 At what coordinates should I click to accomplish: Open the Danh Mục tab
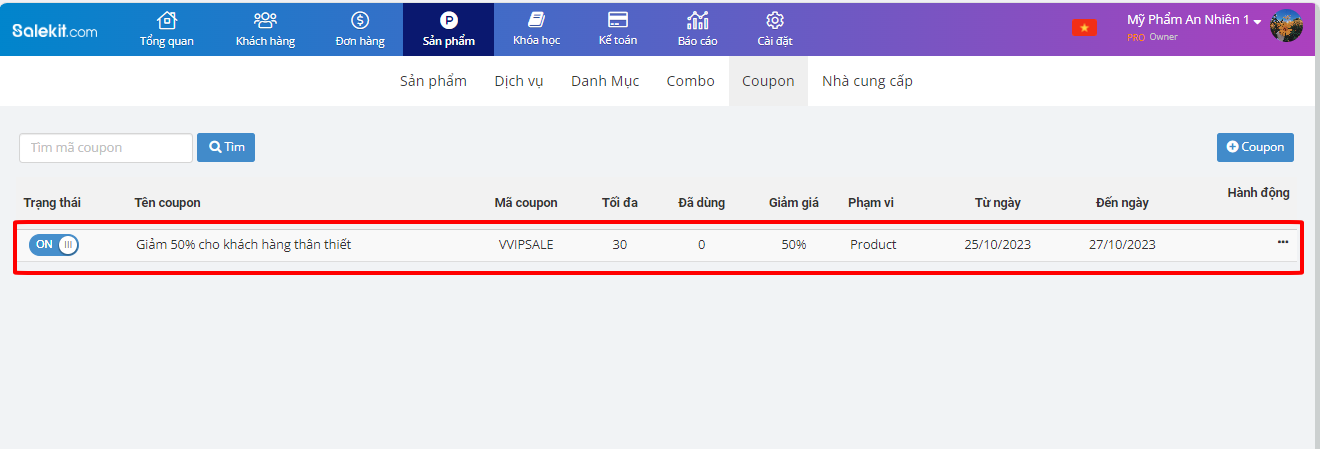(x=605, y=81)
